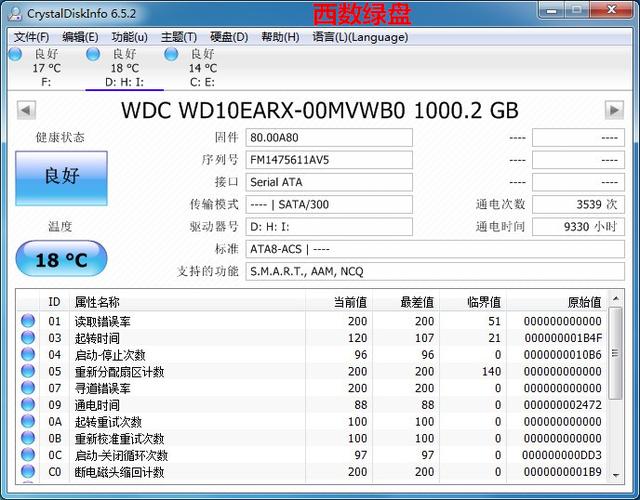Viewport: 640px width, 500px height.
Task: Click the 最差值 column header
Action: click(406, 302)
